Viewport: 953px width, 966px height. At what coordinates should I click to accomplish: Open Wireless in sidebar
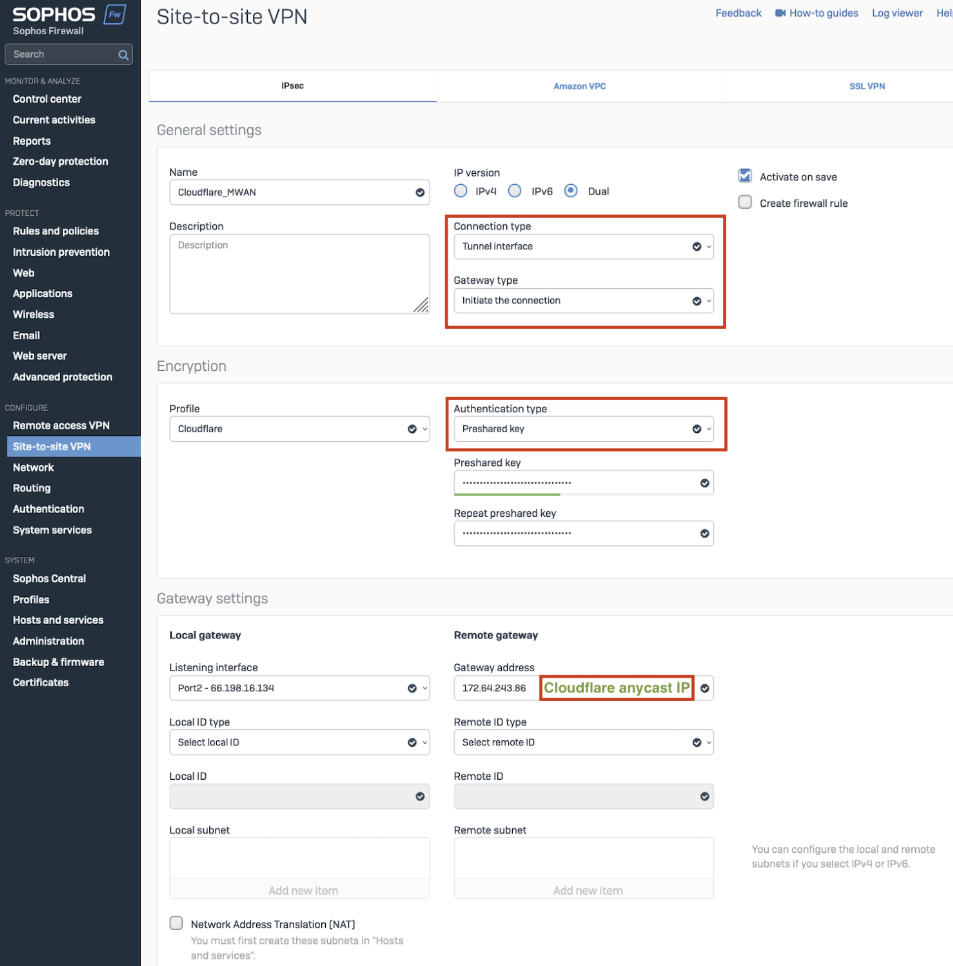[33, 314]
